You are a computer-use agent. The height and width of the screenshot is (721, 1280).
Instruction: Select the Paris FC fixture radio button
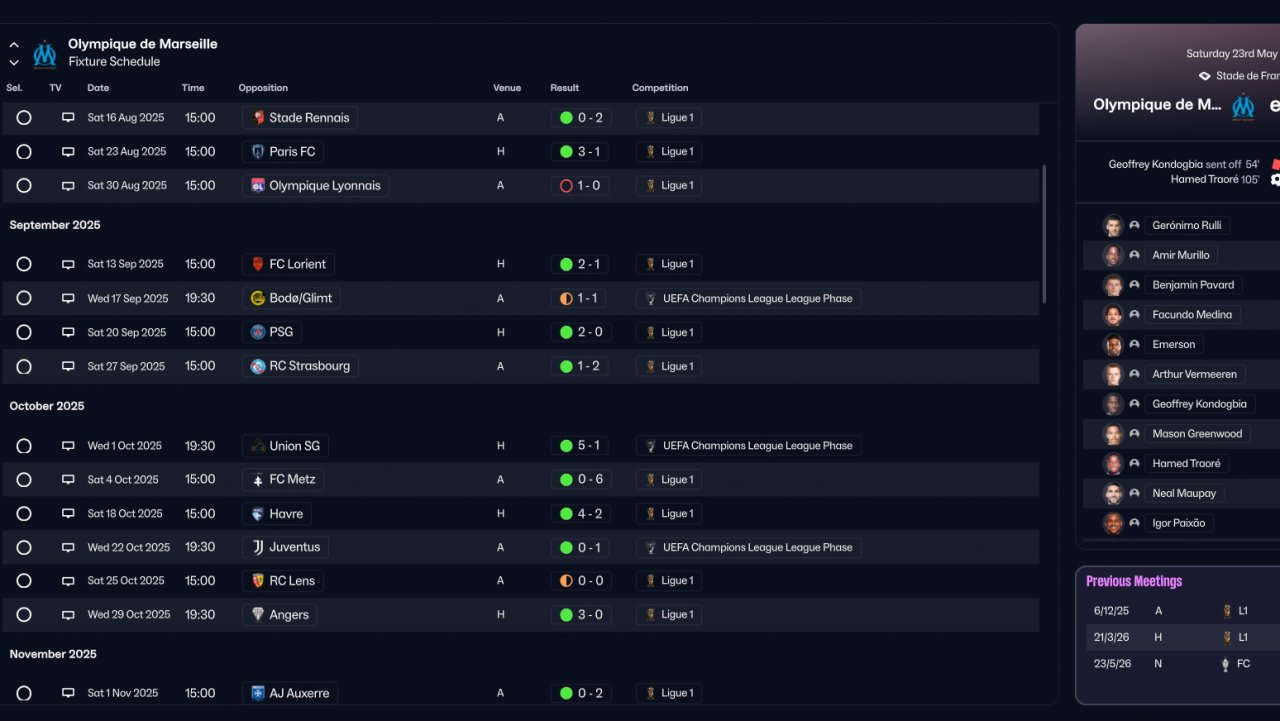tap(24, 152)
